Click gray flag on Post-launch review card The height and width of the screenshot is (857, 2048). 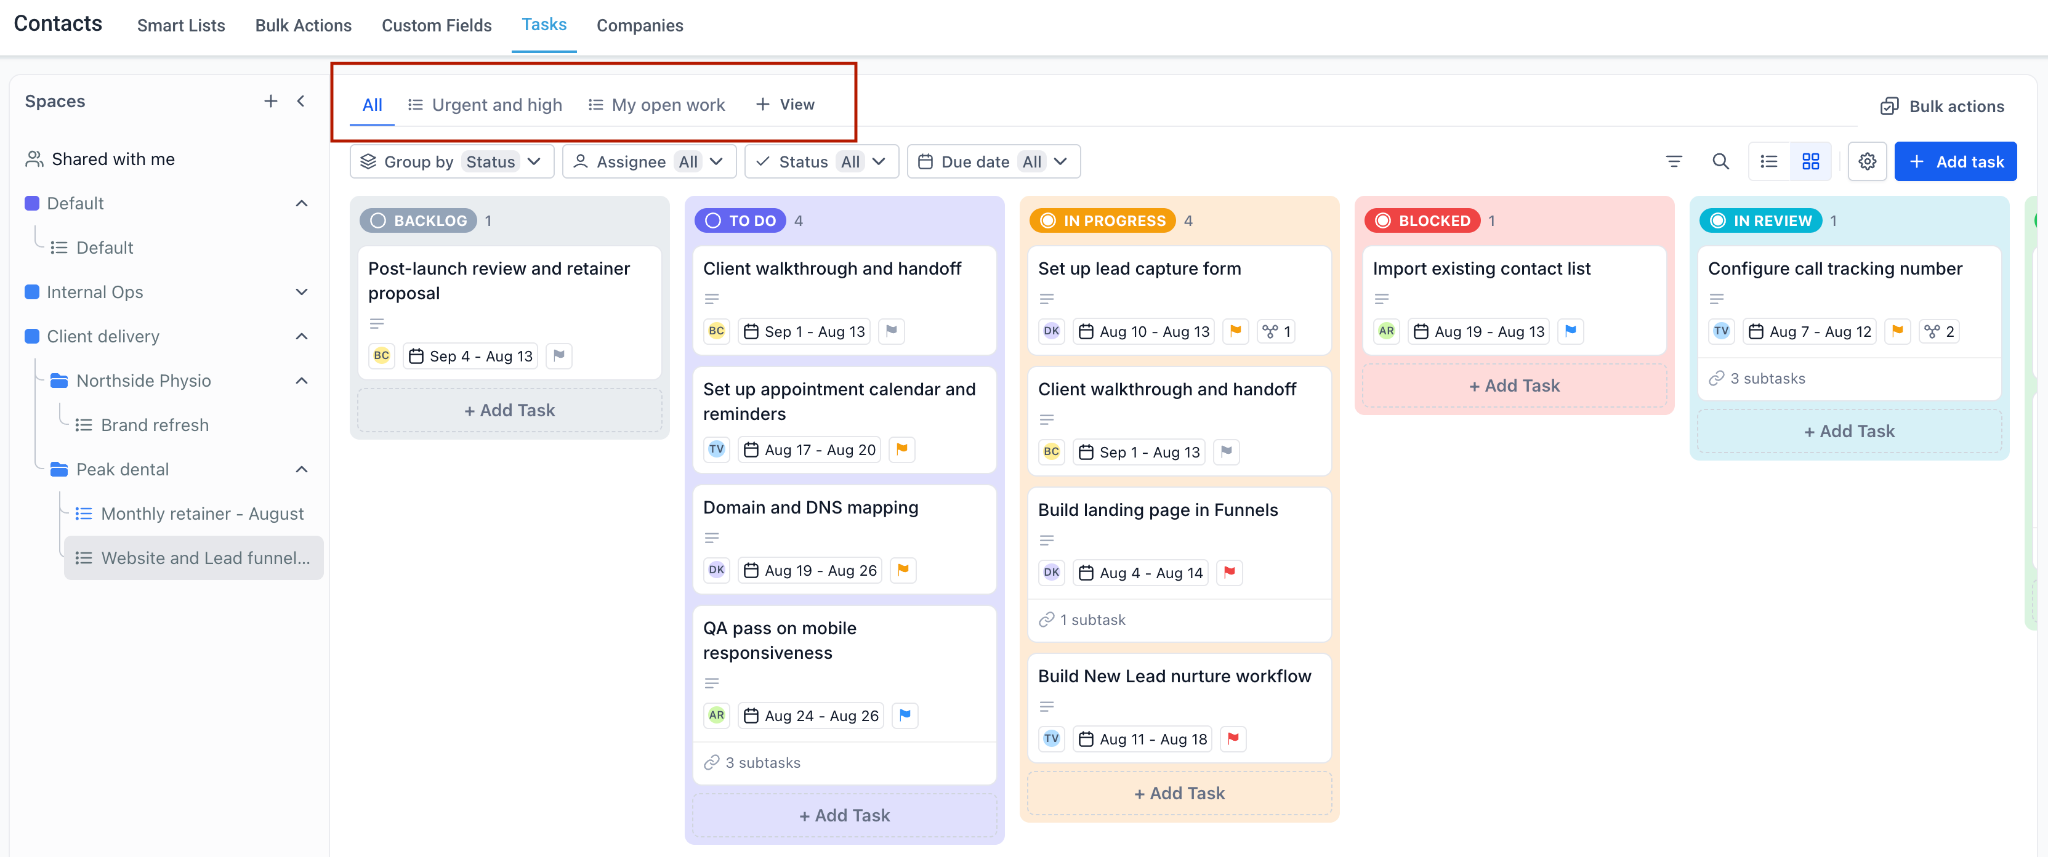[559, 355]
